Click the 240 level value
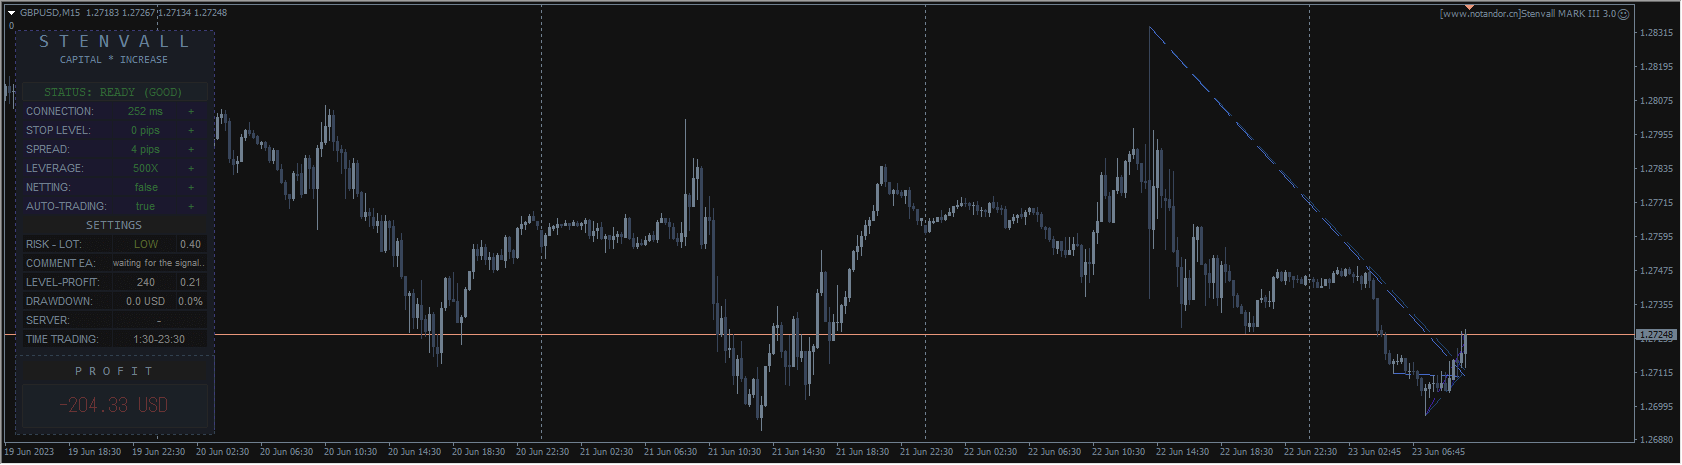The width and height of the screenshot is (1682, 465). pyautogui.click(x=146, y=283)
